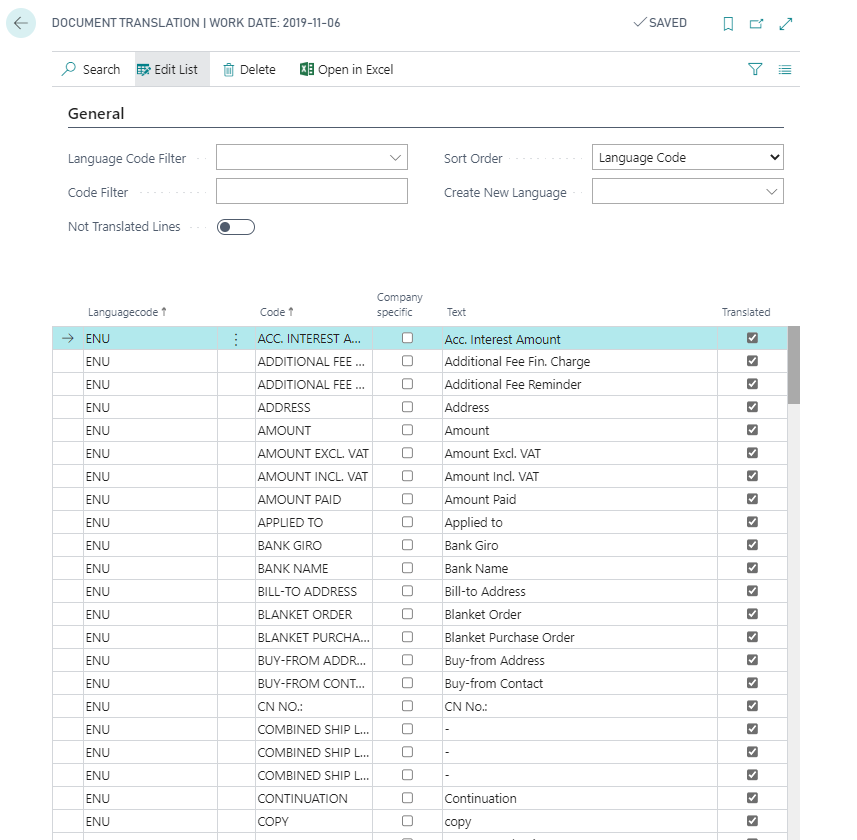Click the Search action
The width and height of the screenshot is (857, 840).
91,69
